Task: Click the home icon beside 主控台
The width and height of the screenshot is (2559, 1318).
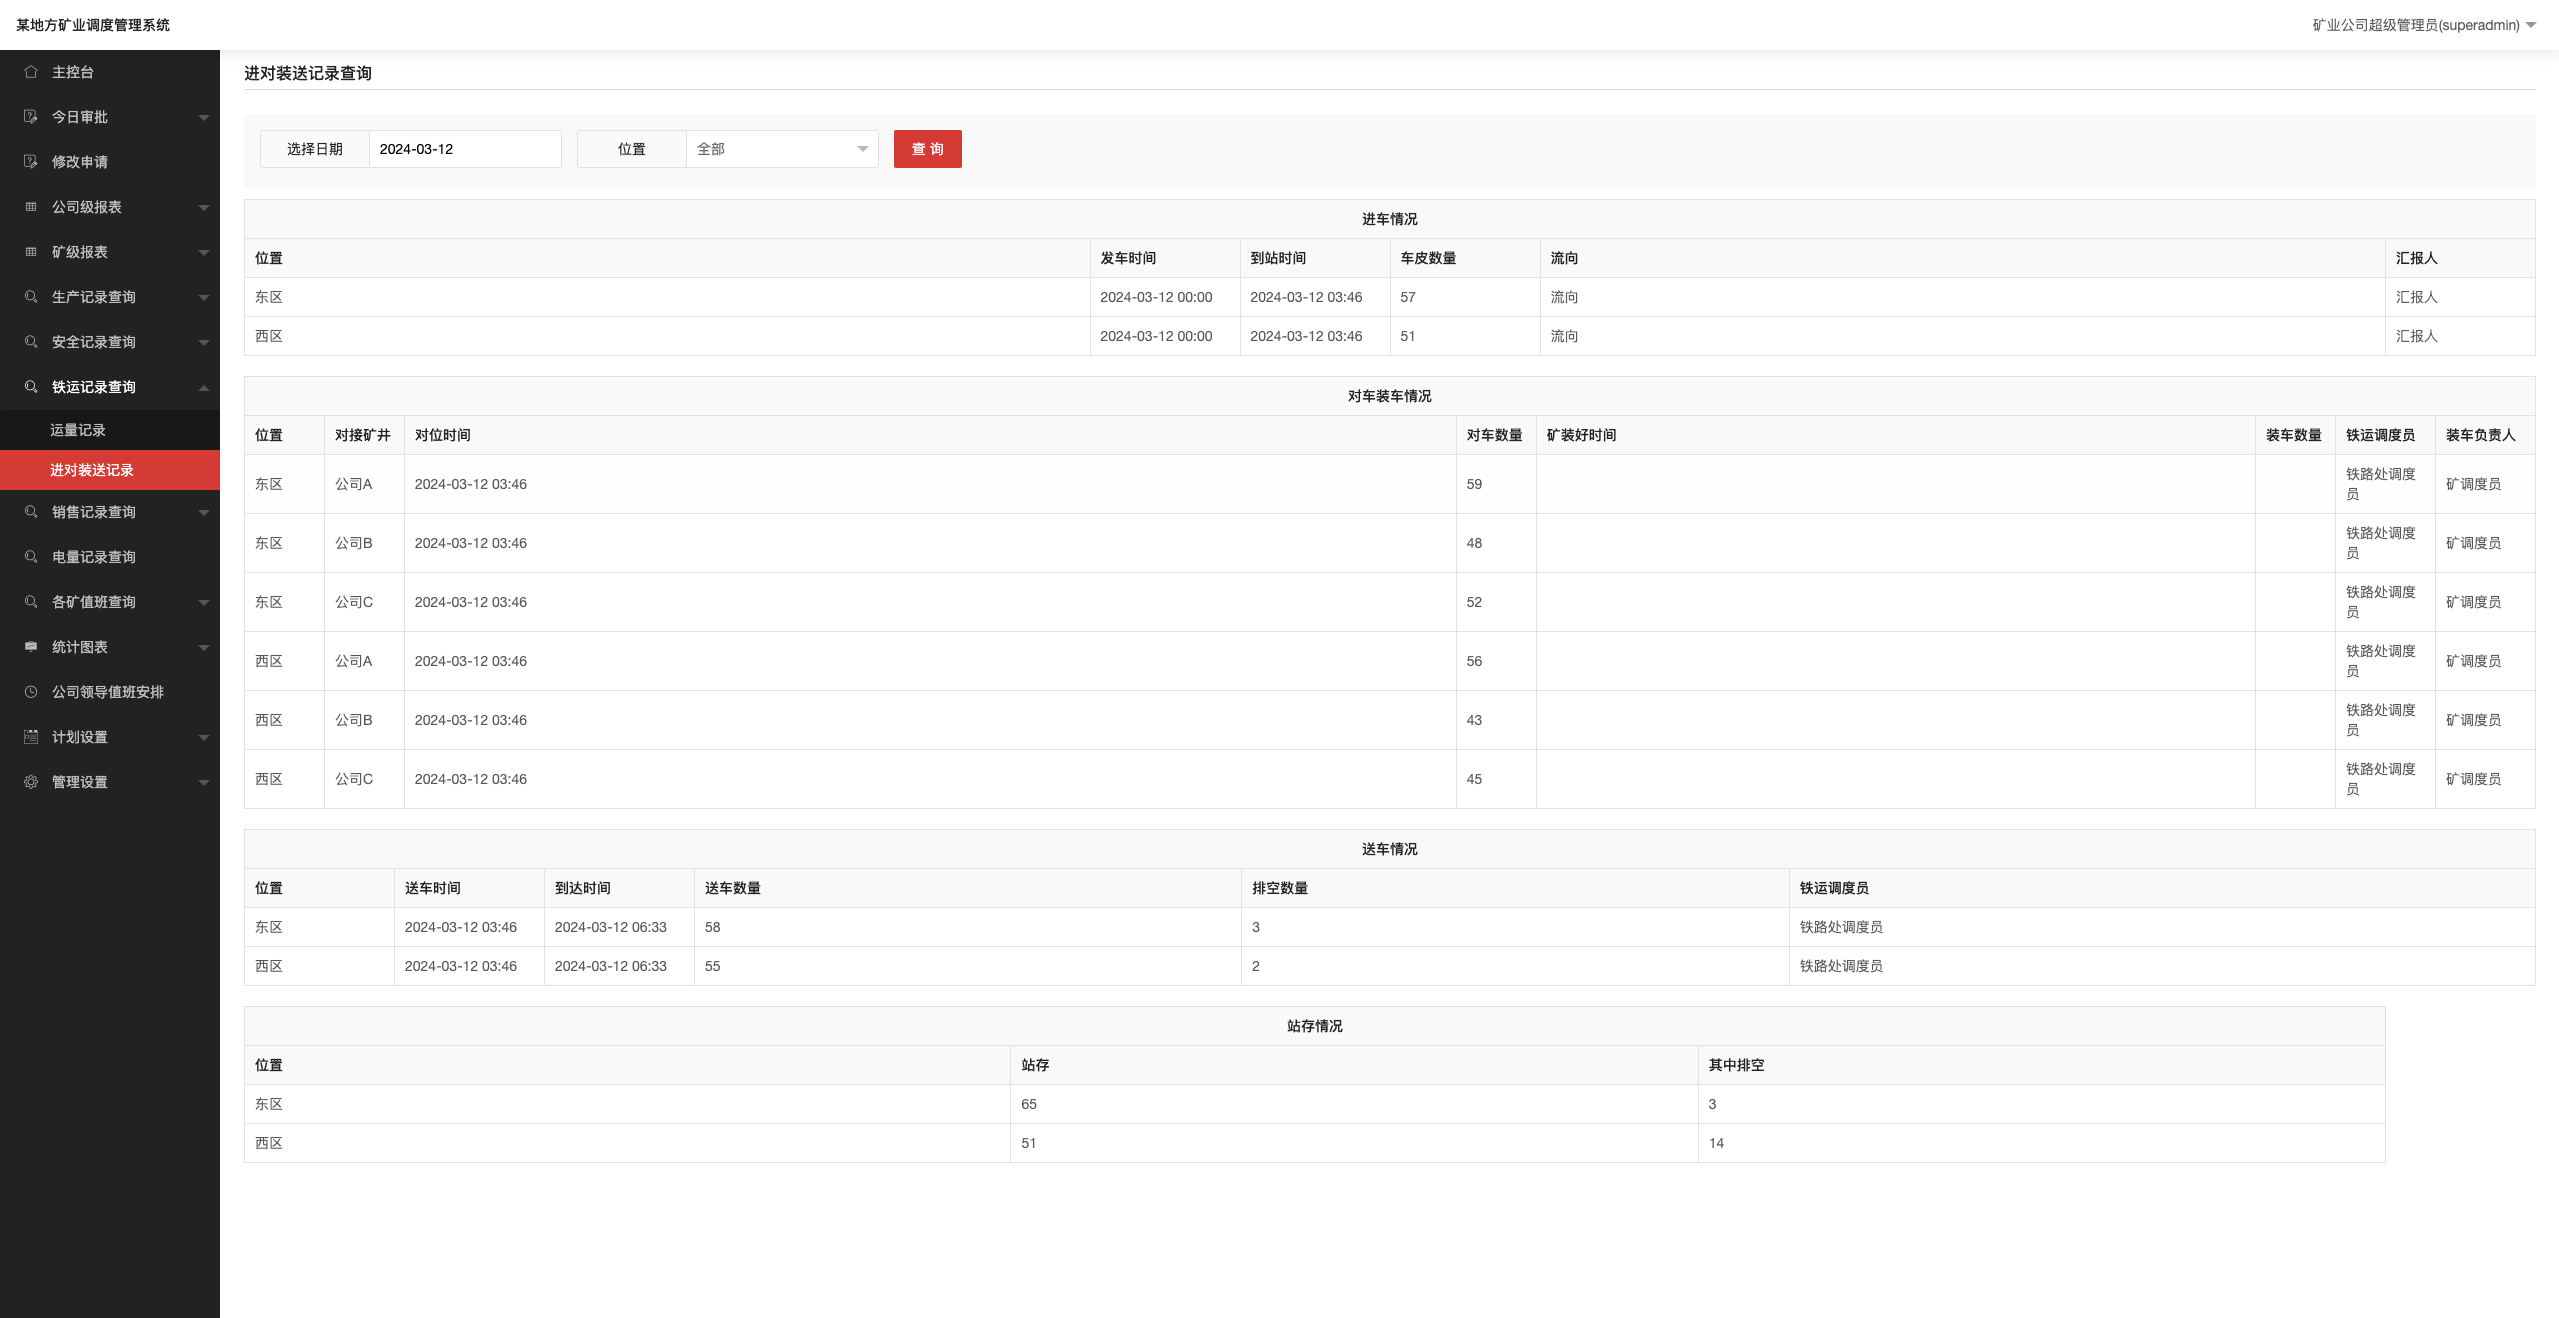Action: click(31, 72)
